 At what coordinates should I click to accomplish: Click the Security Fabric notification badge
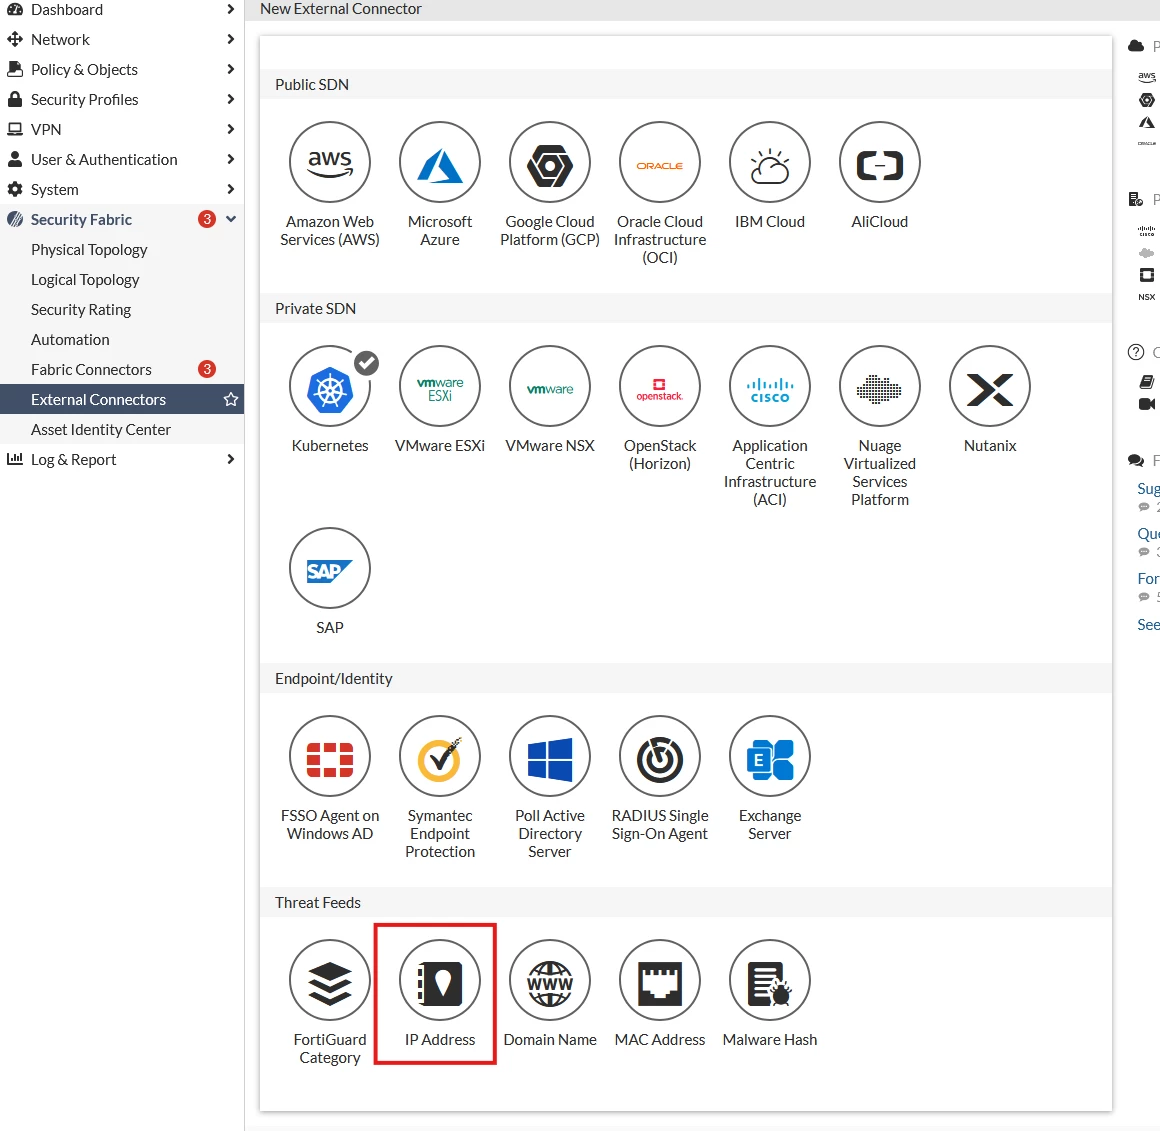pos(207,219)
